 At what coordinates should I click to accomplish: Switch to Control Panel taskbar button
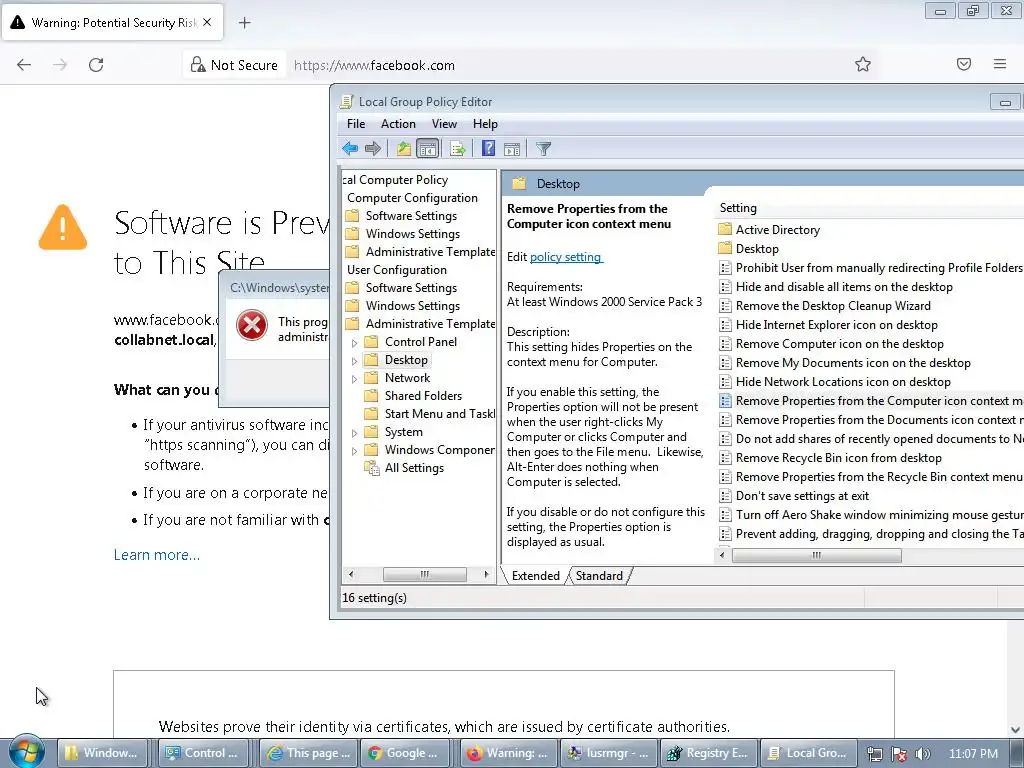pos(205,753)
